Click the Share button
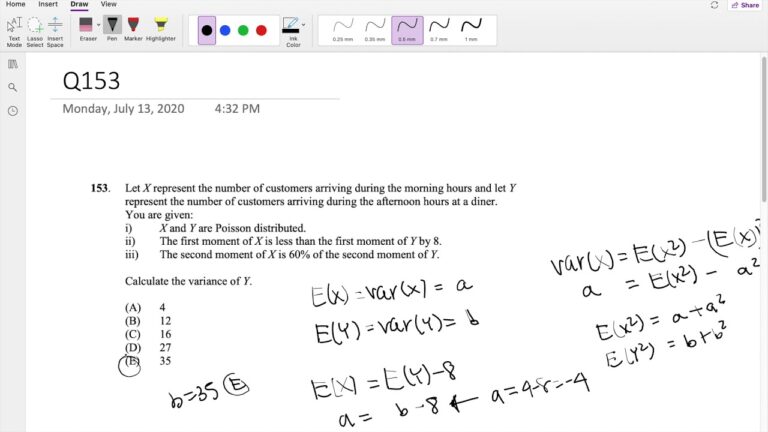 coord(745,5)
